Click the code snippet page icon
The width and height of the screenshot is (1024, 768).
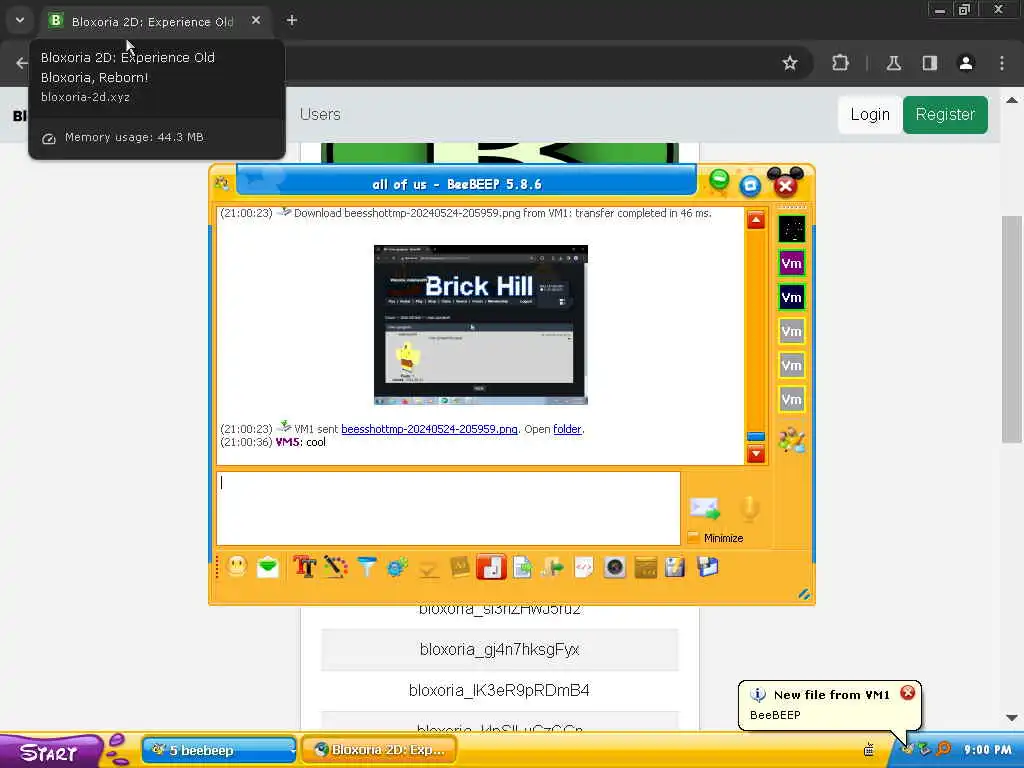[x=583, y=566]
